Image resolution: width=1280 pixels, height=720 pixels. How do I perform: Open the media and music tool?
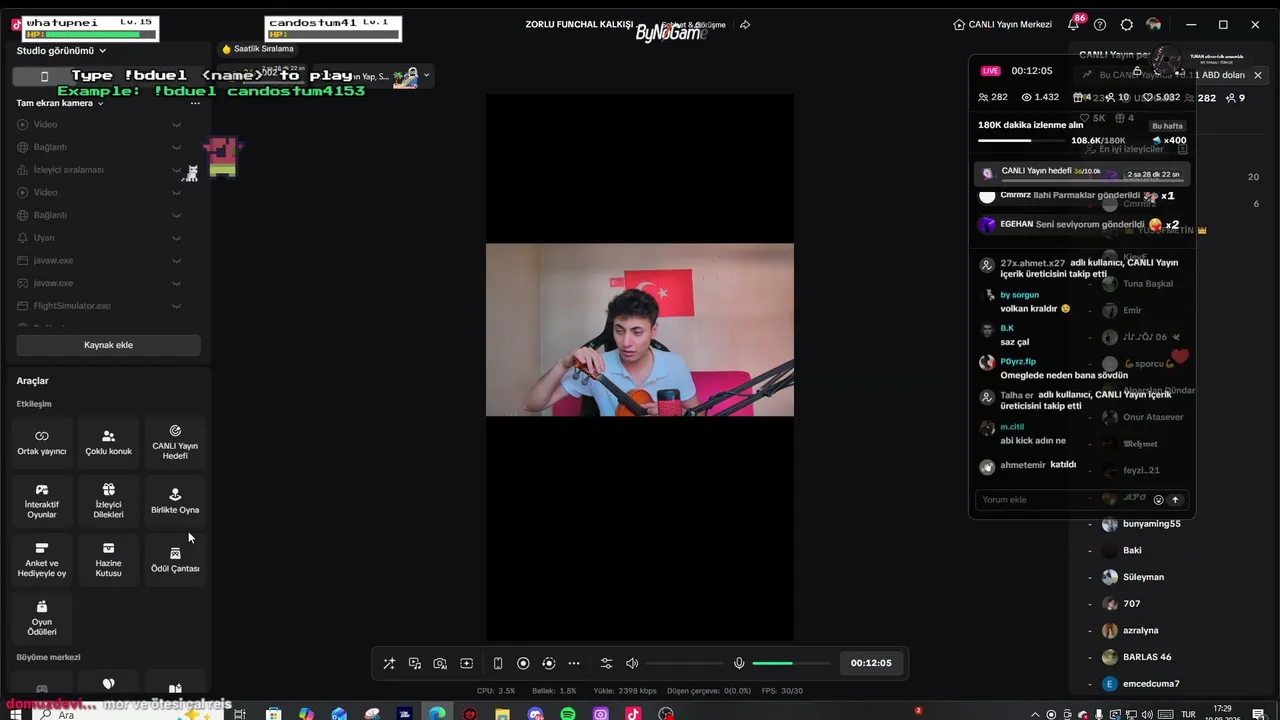pos(415,663)
